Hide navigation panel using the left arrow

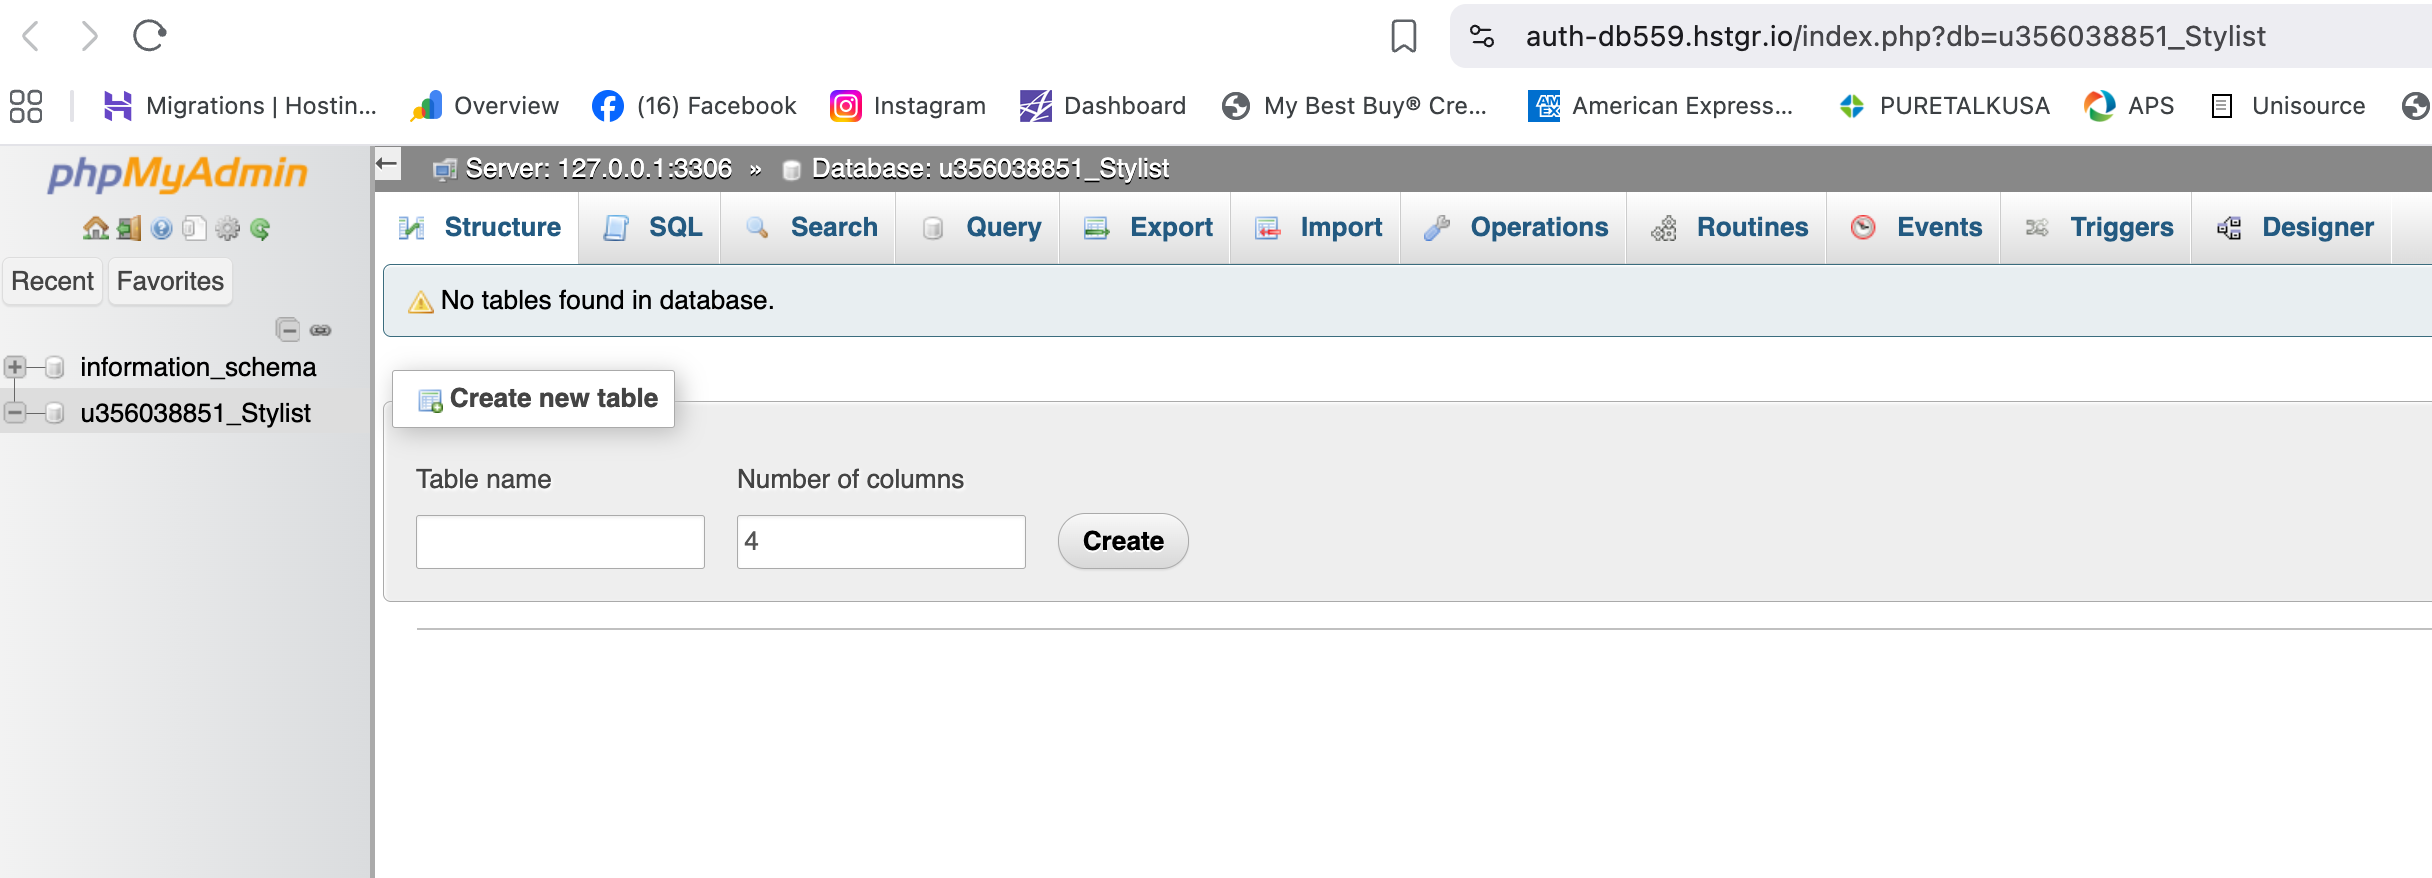[x=388, y=164]
